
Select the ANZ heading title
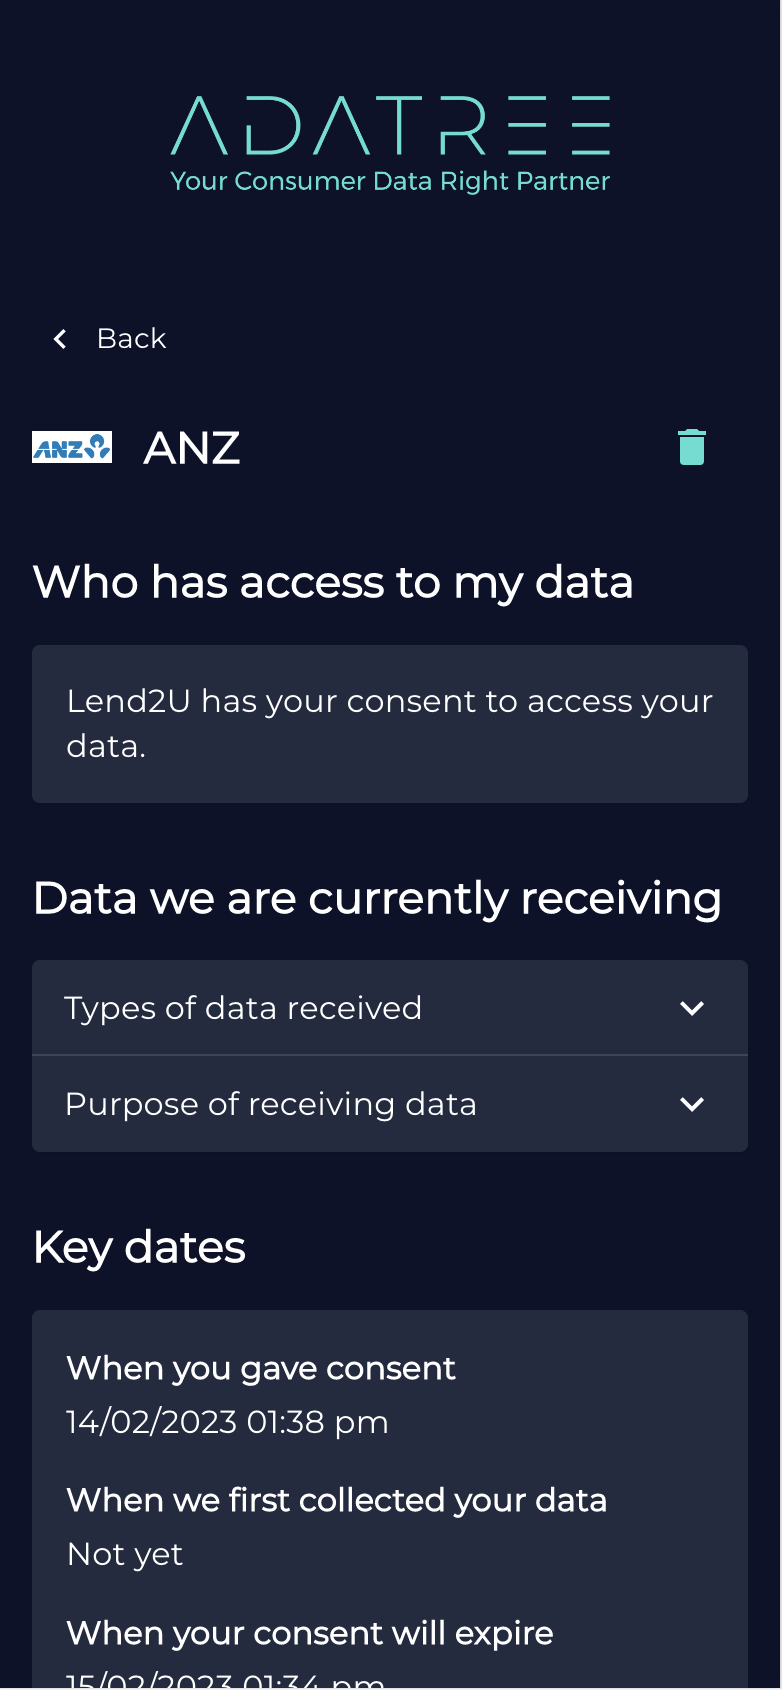191,448
